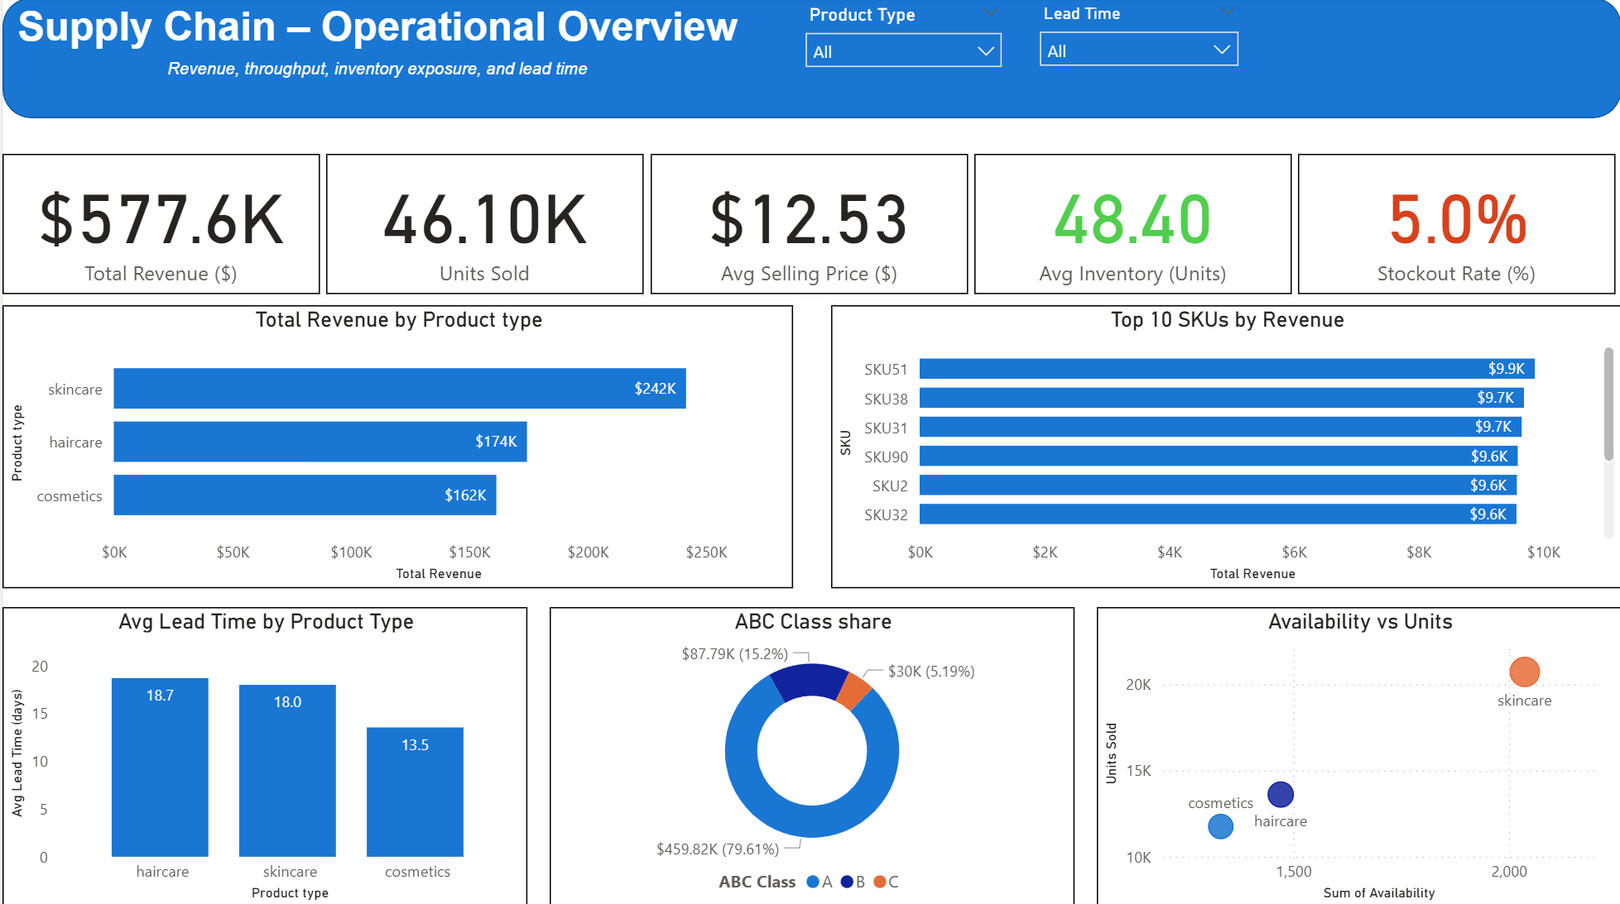
Task: Select the Total Revenue KPI card
Action: pos(161,224)
